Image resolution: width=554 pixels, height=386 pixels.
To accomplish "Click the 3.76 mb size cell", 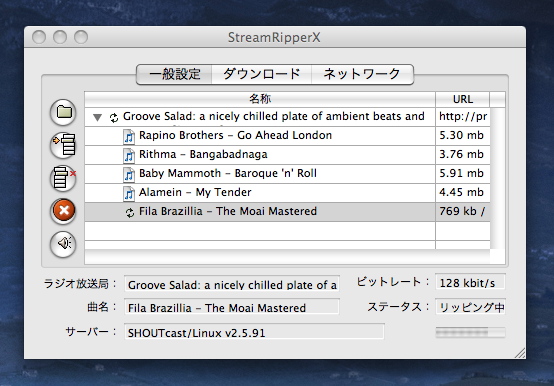I will pyautogui.click(x=463, y=155).
